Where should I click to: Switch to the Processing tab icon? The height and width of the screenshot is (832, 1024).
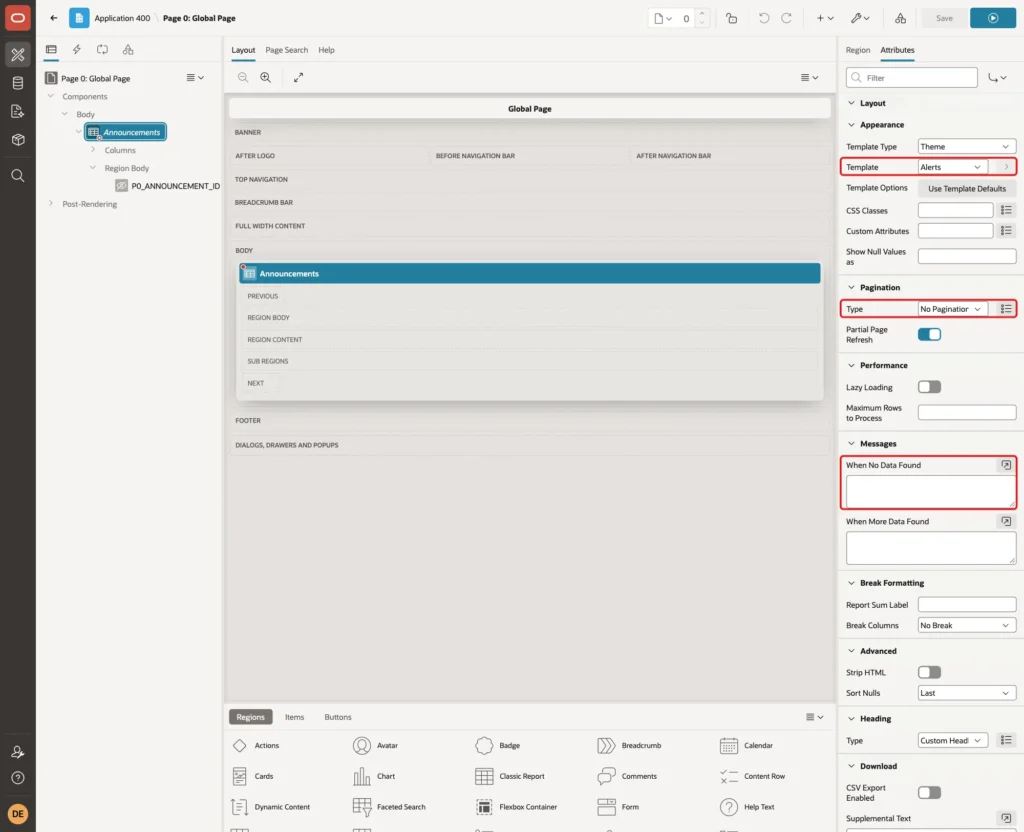pos(103,50)
